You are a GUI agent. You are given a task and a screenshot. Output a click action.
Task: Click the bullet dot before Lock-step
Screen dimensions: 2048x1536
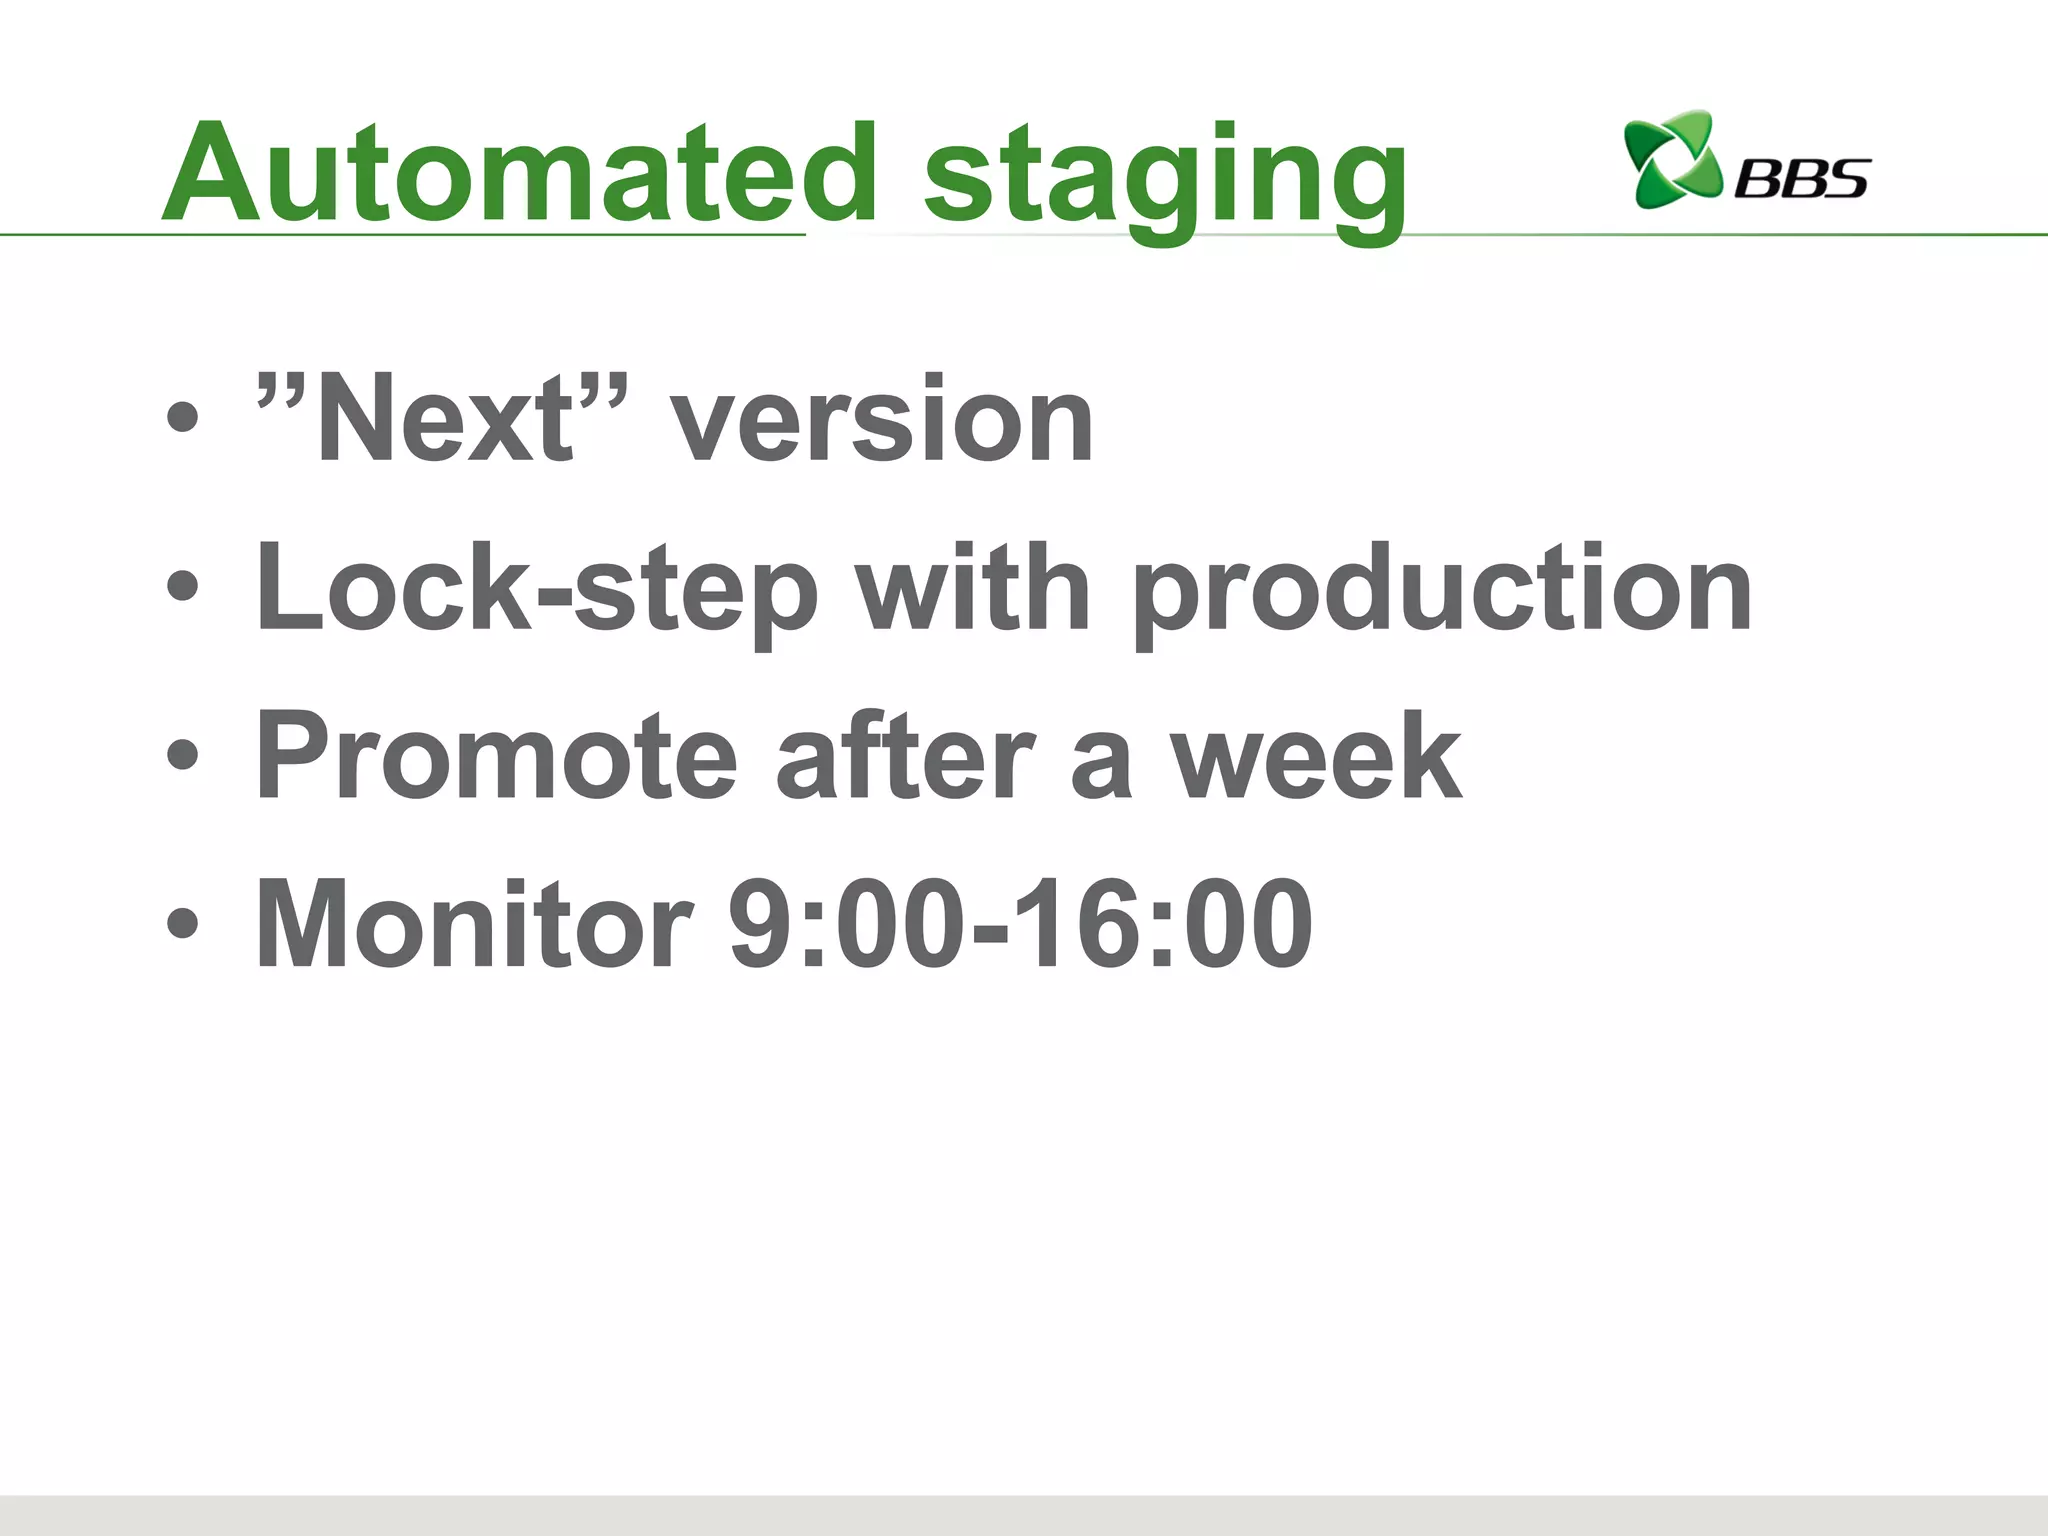tap(182, 586)
